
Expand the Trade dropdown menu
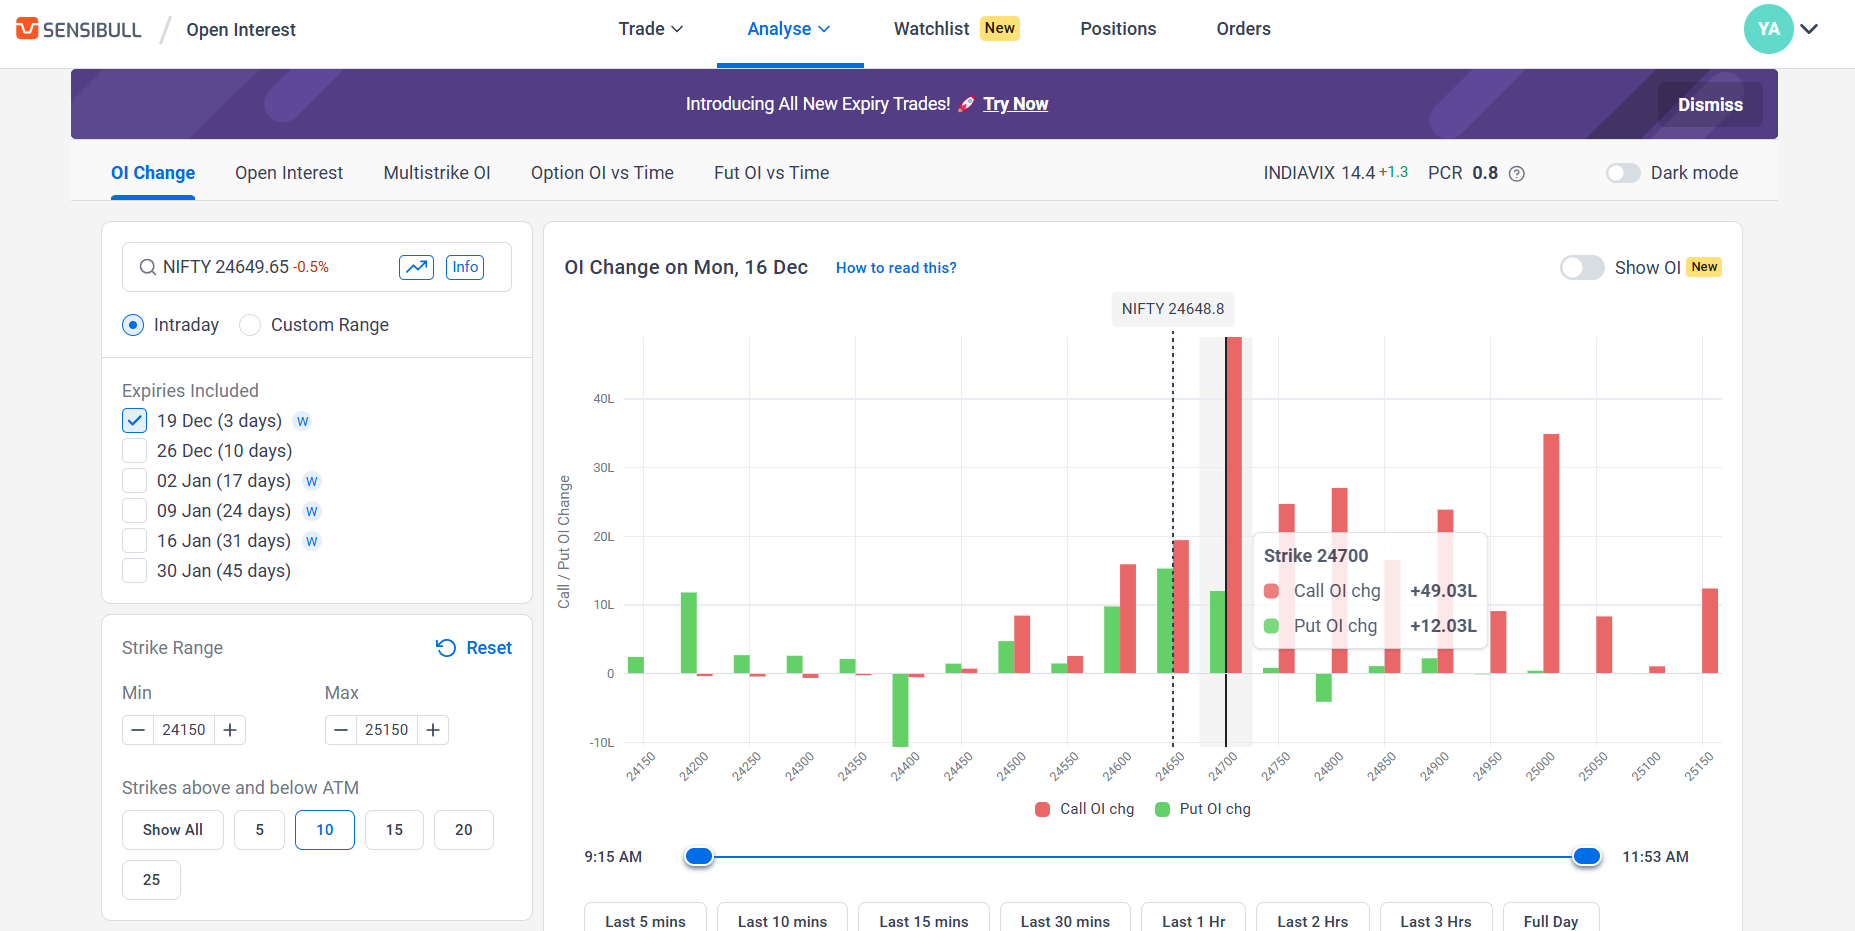coord(650,29)
